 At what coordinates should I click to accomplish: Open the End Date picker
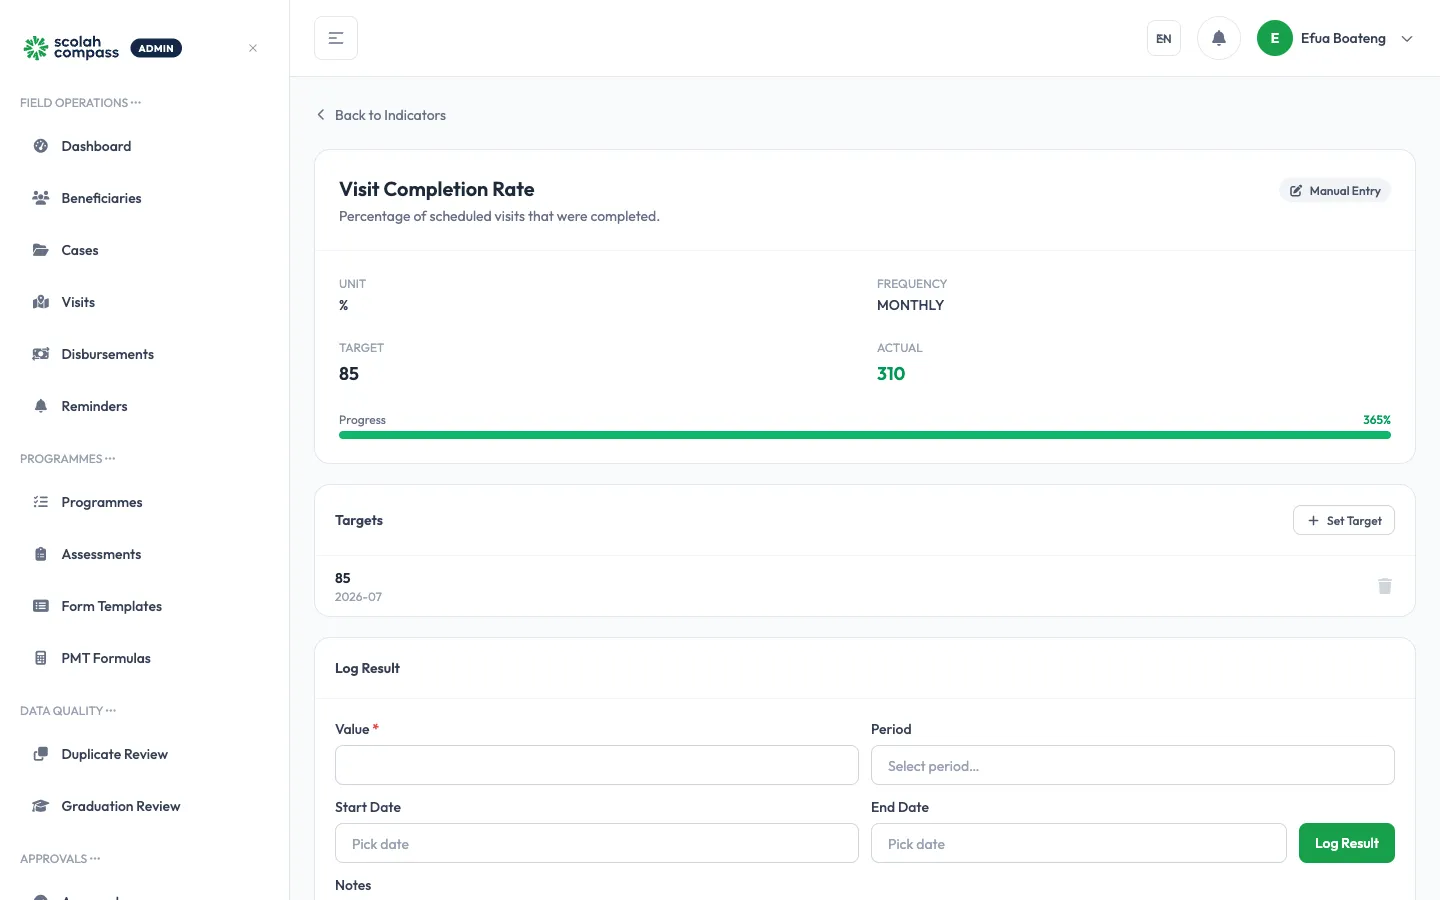click(x=1079, y=843)
